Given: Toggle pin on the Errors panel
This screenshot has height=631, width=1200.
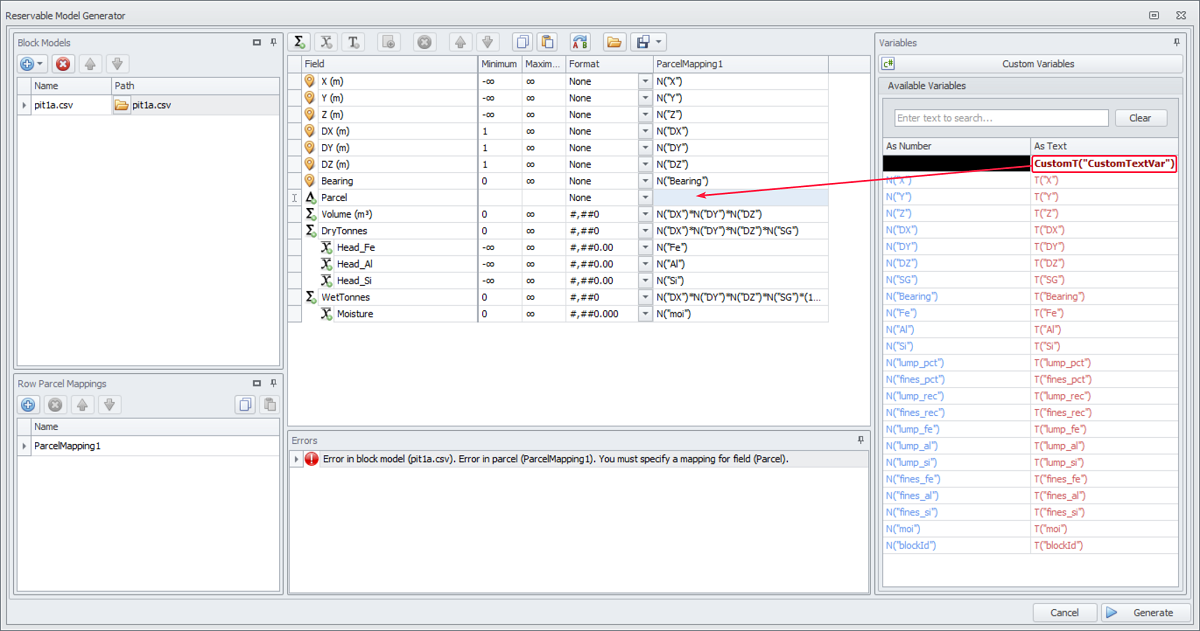Looking at the screenshot, I should coord(860,440).
